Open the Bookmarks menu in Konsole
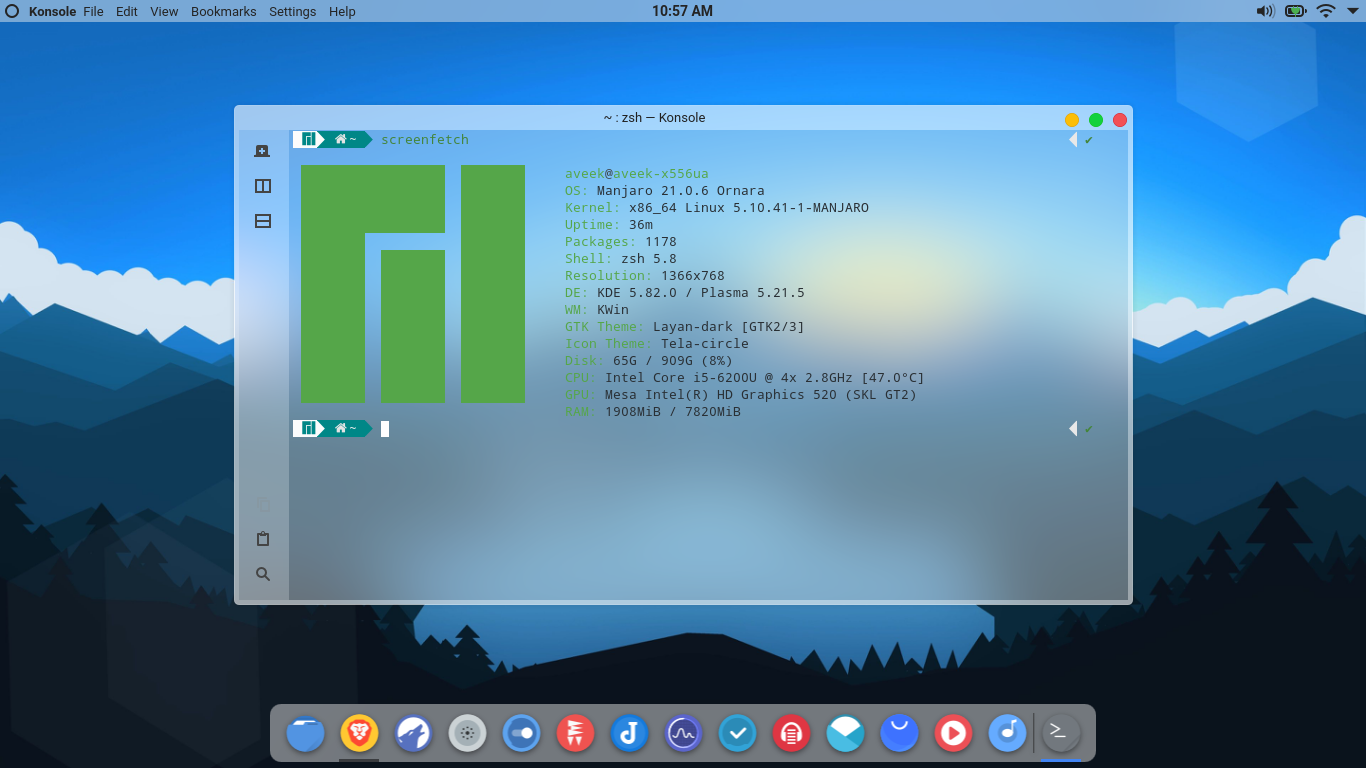The width and height of the screenshot is (1366, 768). coord(224,11)
